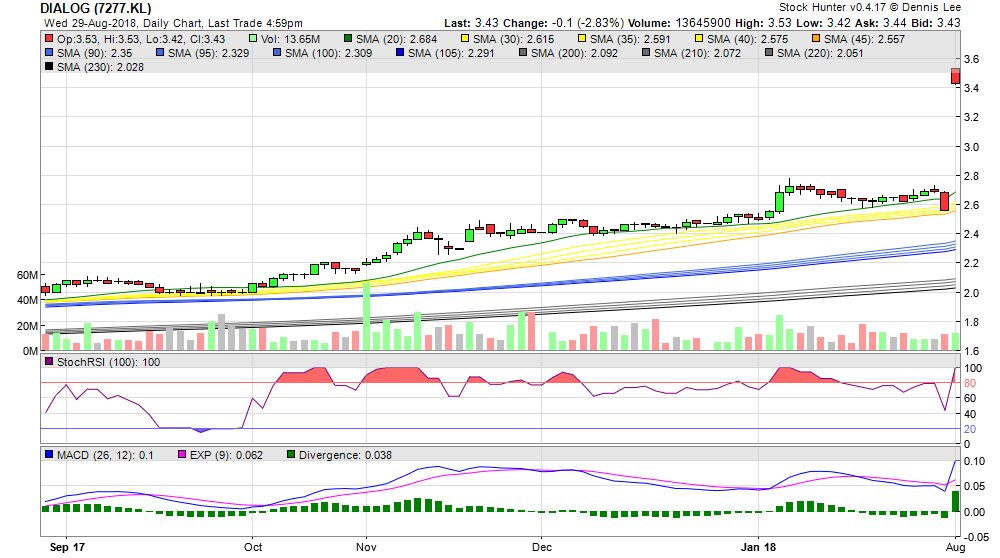Click the Nov date axis label
Screen dimensions: 1000x558
coord(366,547)
